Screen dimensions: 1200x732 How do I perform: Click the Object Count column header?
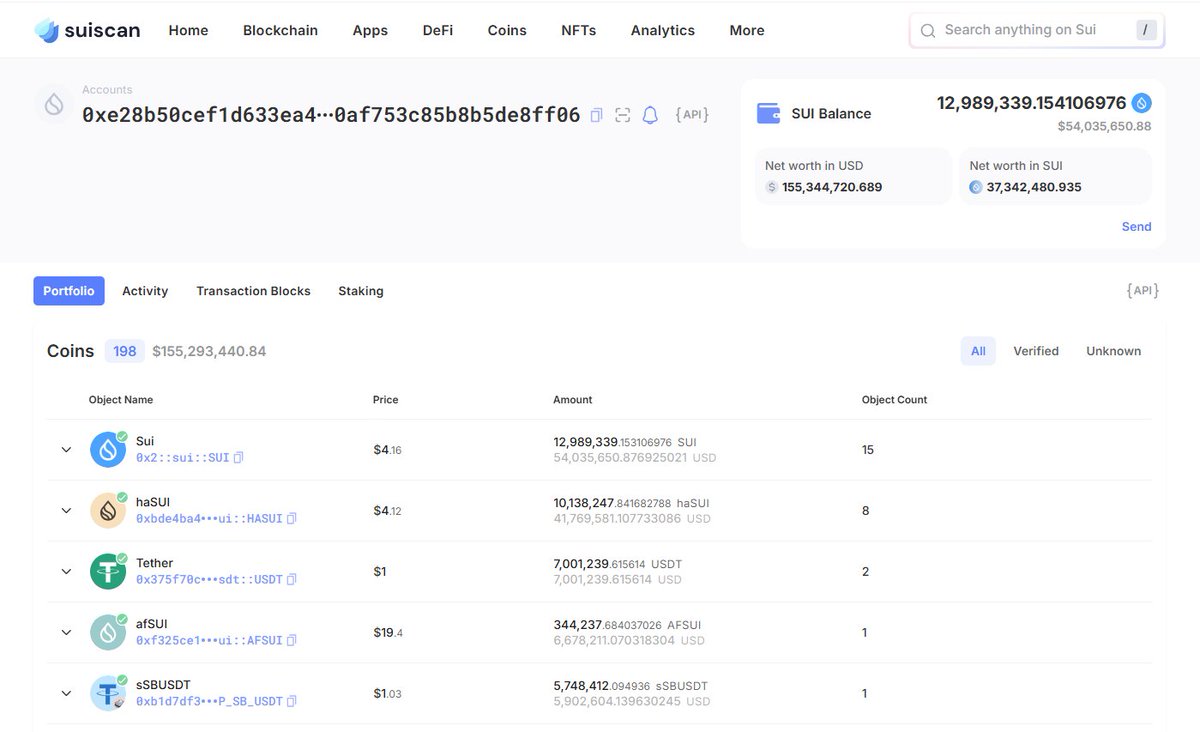(x=895, y=400)
